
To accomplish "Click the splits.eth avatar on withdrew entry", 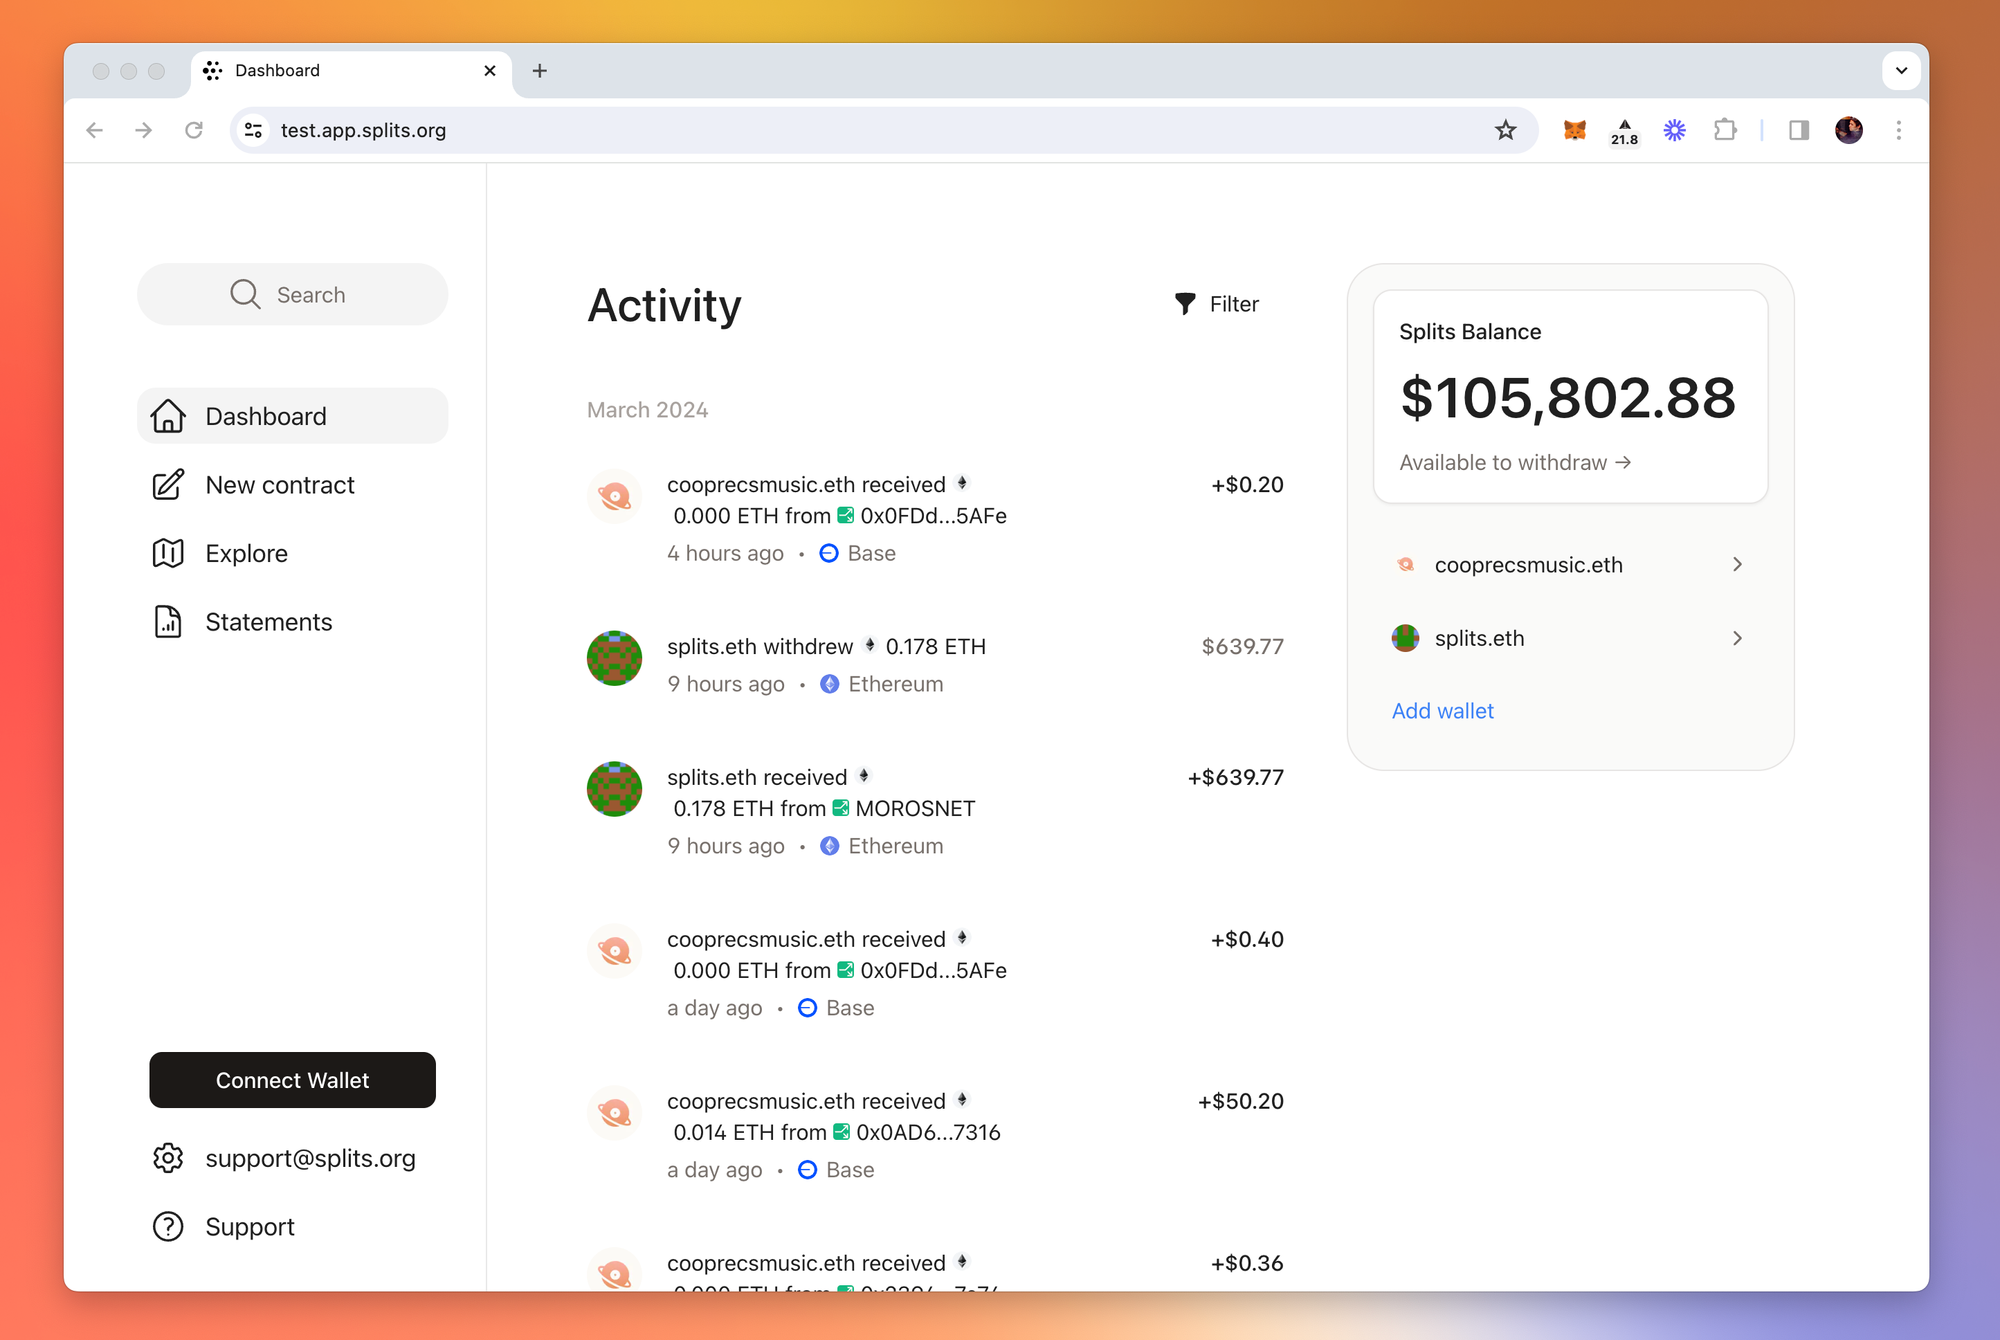I will (x=614, y=658).
